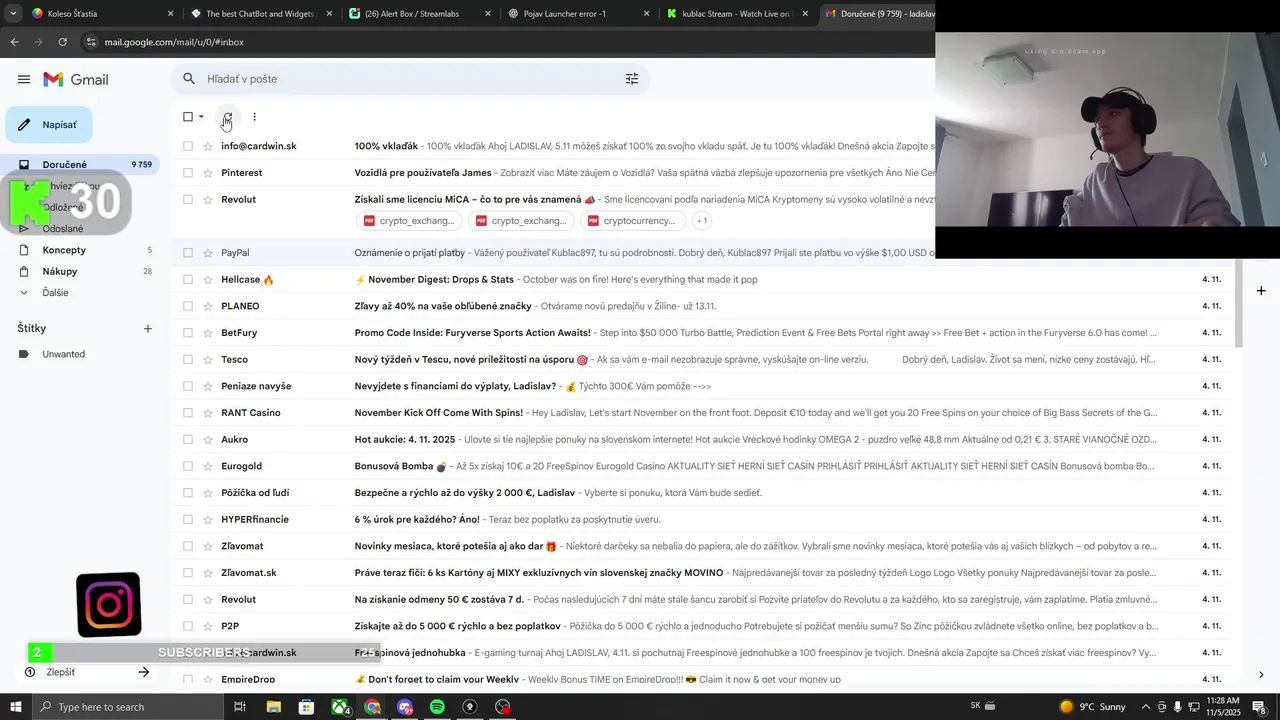This screenshot has width=1280, height=720.
Task: Open the Windows Start menu
Action: pos(15,707)
